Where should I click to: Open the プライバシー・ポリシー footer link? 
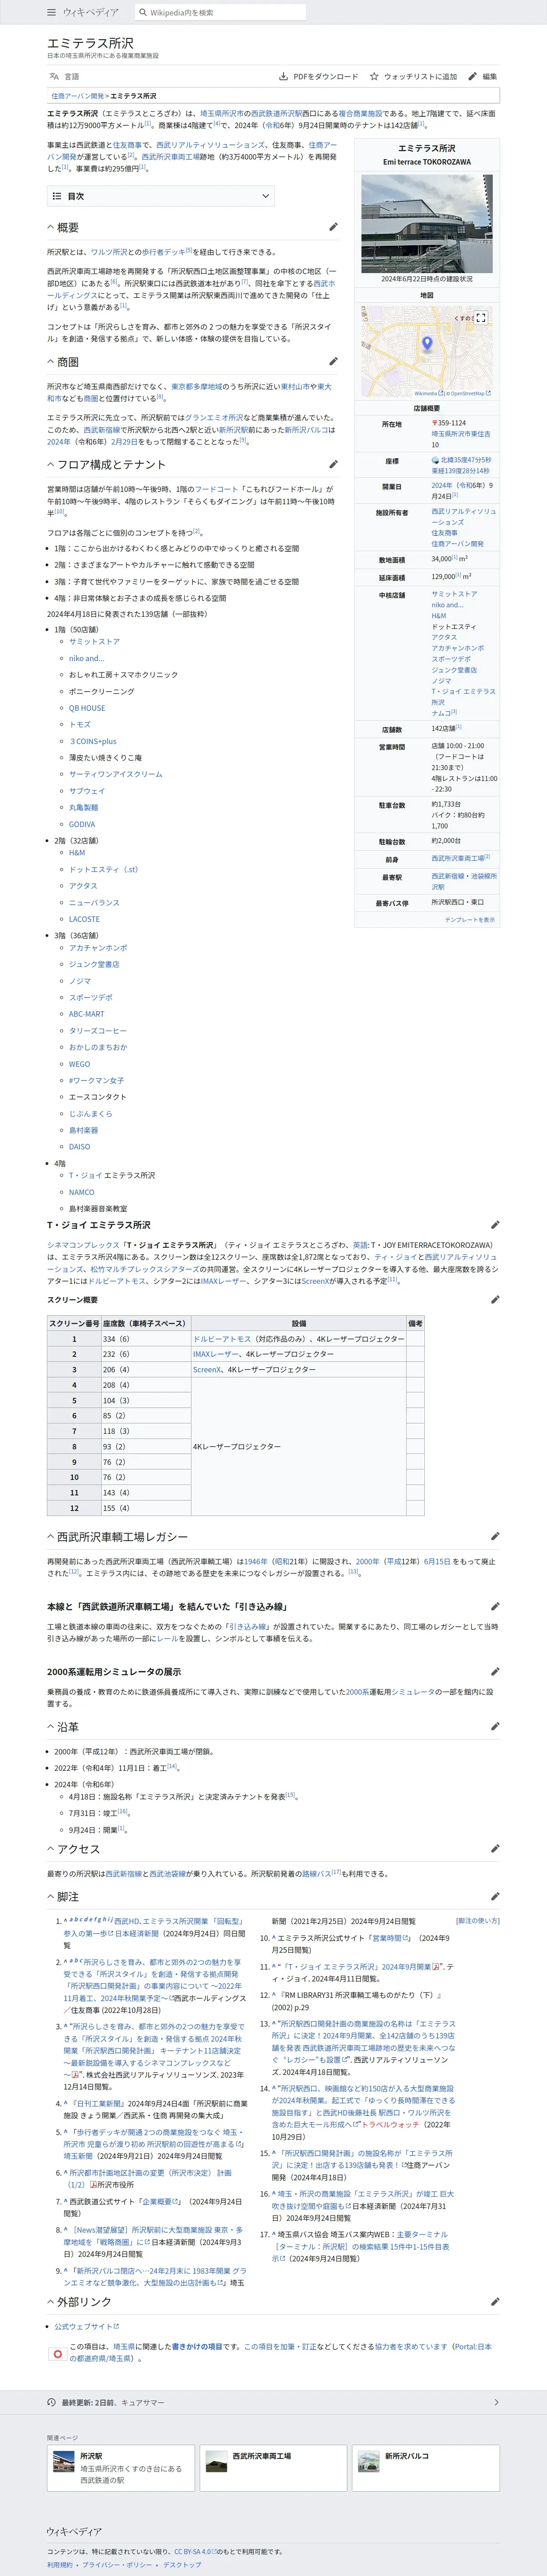pyautogui.click(x=118, y=2565)
